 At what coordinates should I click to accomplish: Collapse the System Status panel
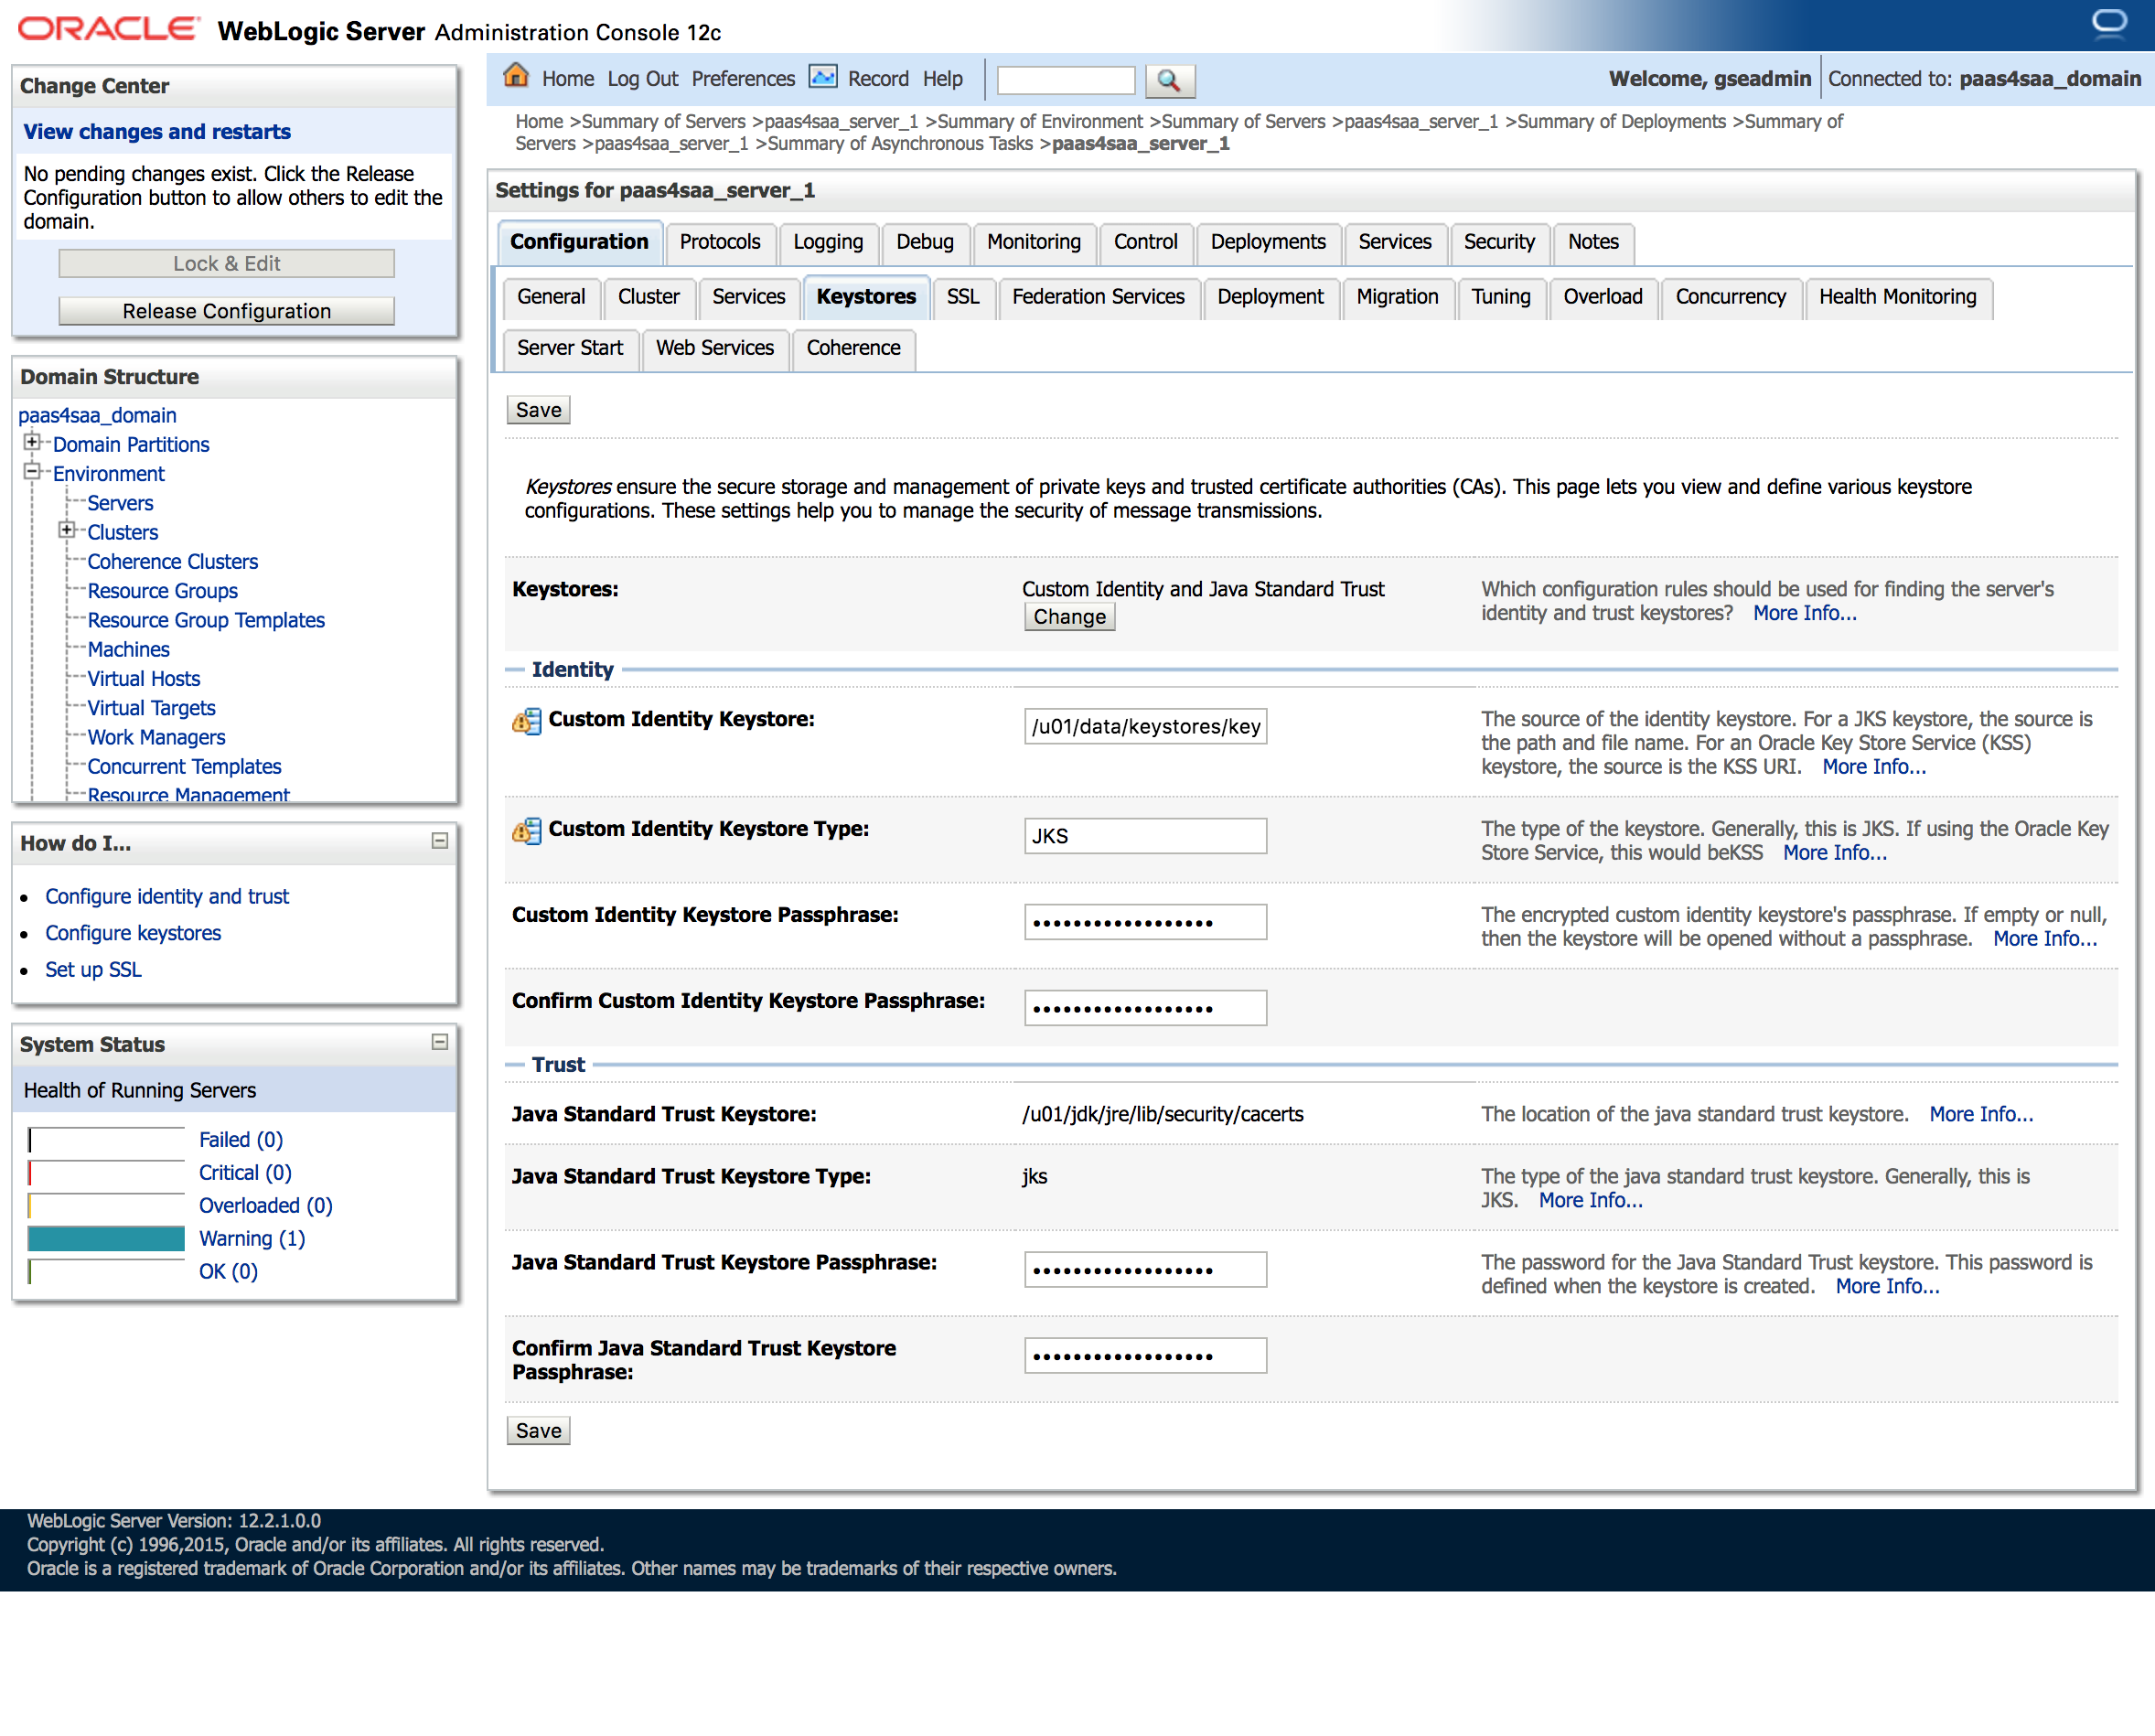(x=439, y=1042)
